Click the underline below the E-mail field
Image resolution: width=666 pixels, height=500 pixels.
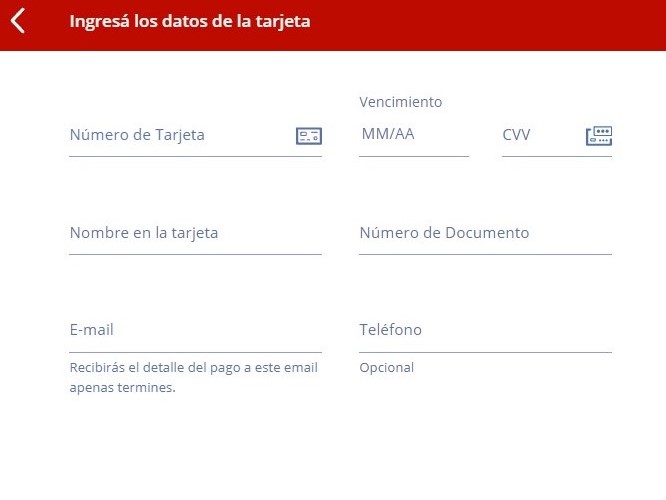click(195, 352)
